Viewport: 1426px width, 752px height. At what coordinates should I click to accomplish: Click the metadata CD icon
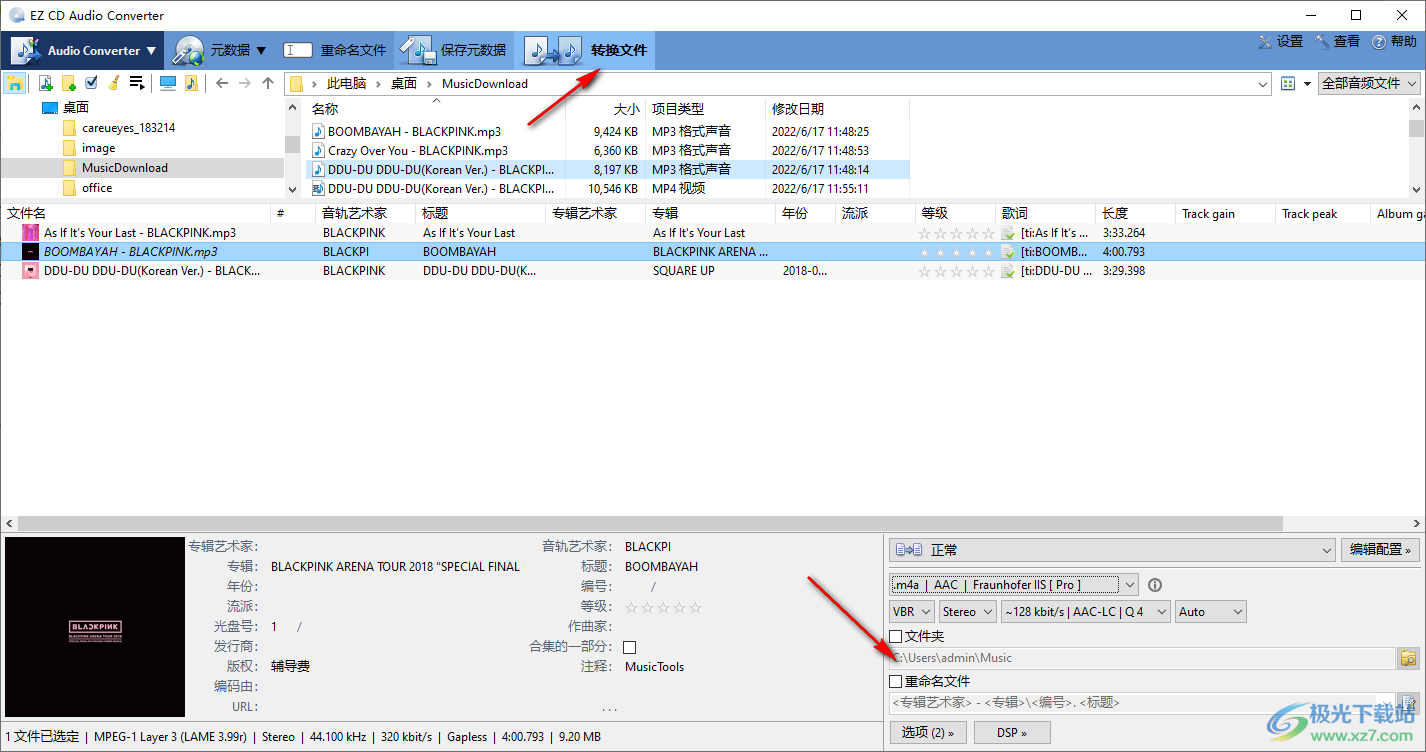188,50
